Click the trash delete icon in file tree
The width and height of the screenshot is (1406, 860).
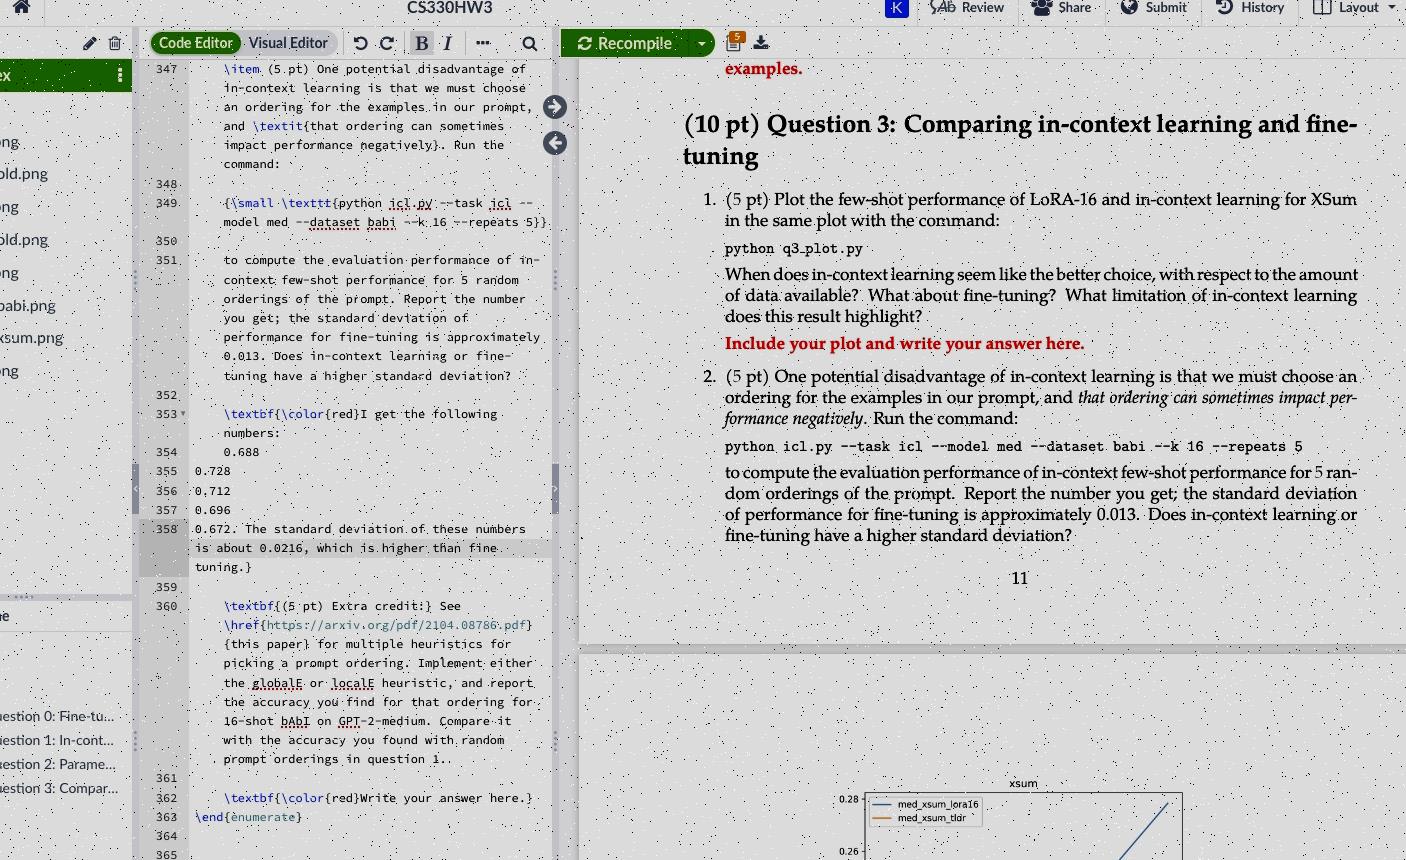115,43
